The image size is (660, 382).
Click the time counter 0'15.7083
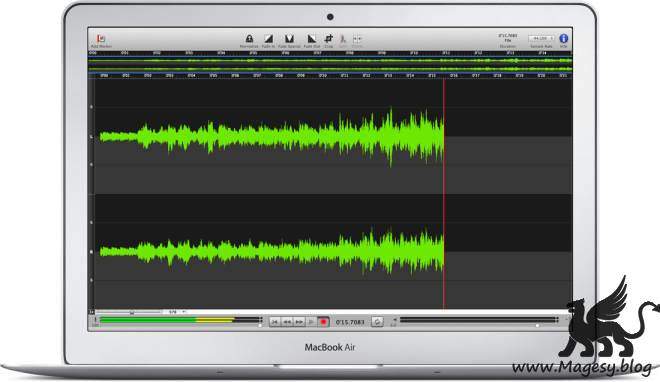point(350,322)
